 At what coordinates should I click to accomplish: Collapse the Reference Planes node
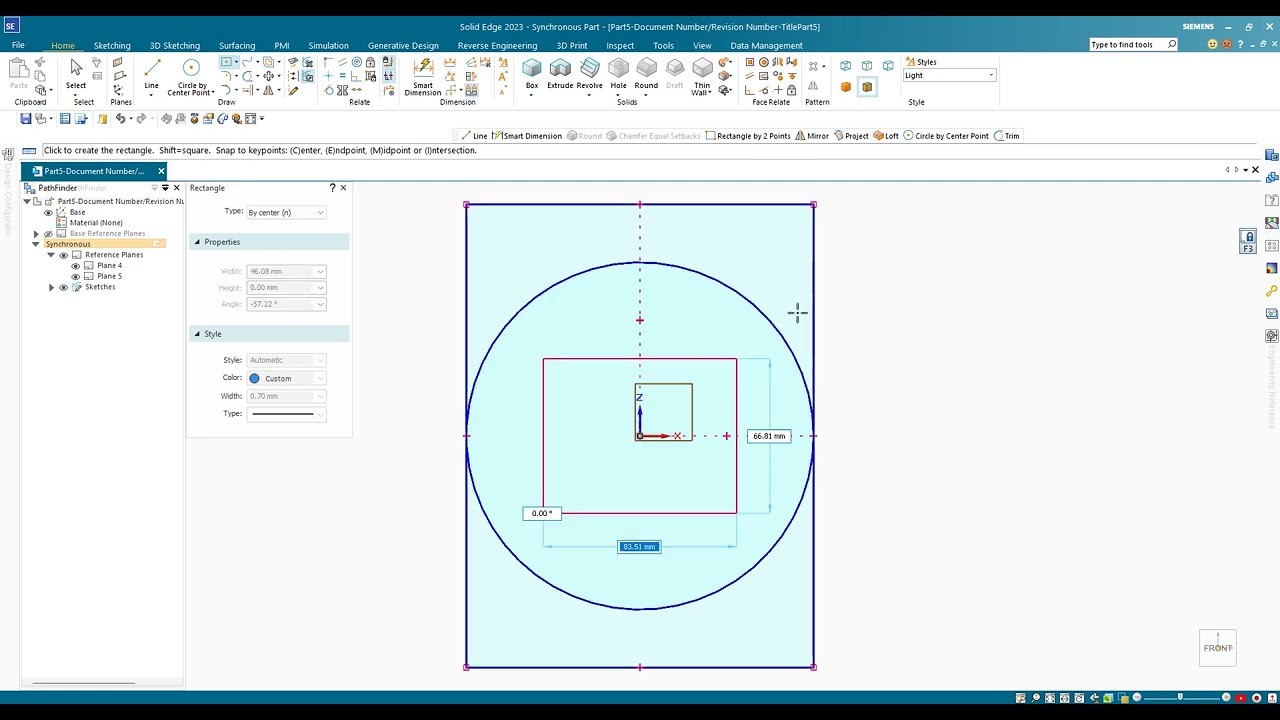tap(51, 255)
